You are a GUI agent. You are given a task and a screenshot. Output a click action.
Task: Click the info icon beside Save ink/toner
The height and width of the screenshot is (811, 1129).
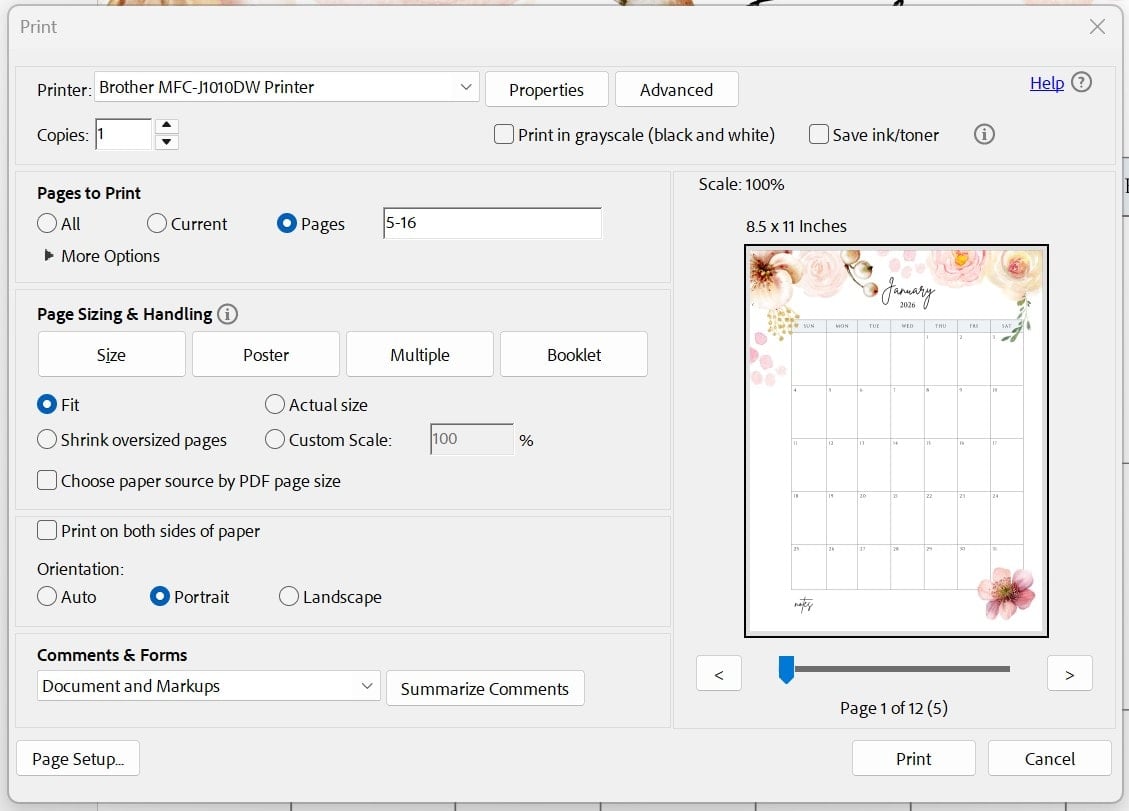click(x=984, y=134)
